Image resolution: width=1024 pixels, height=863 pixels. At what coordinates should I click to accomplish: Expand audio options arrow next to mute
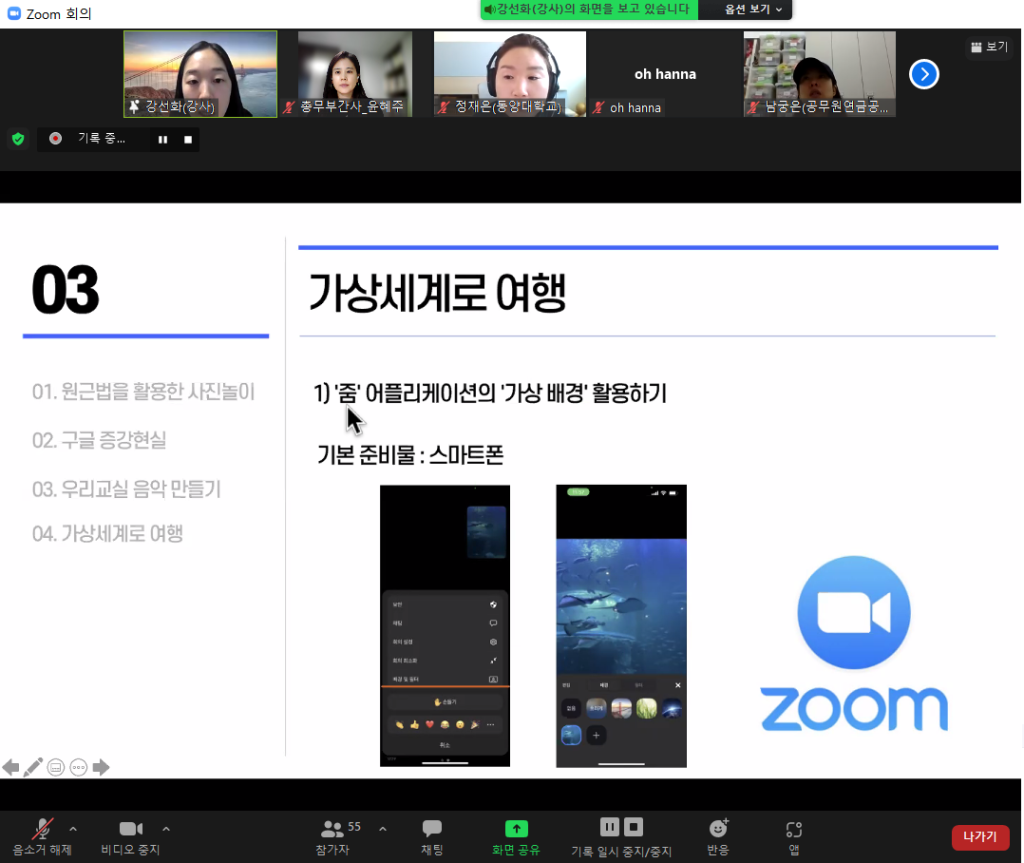coord(72,828)
